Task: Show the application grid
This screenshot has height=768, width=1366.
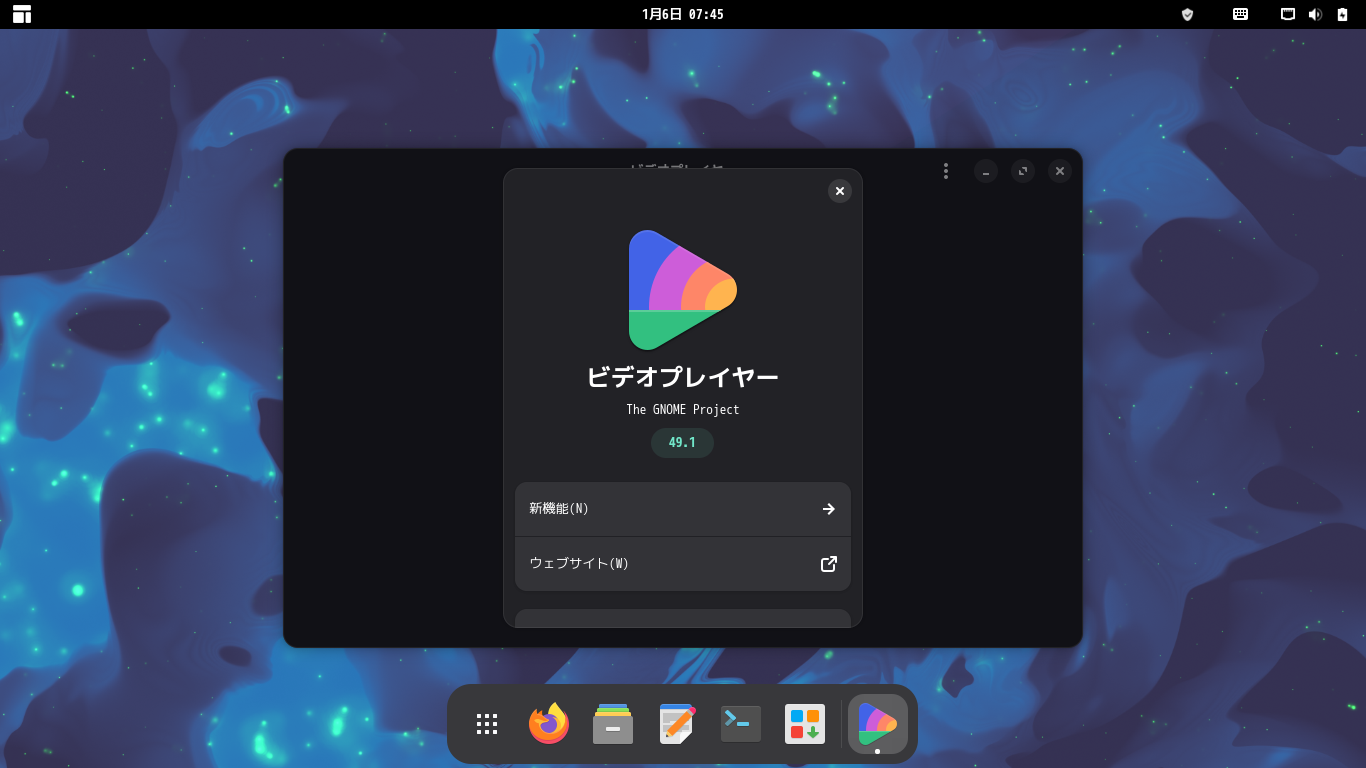Action: [x=486, y=723]
